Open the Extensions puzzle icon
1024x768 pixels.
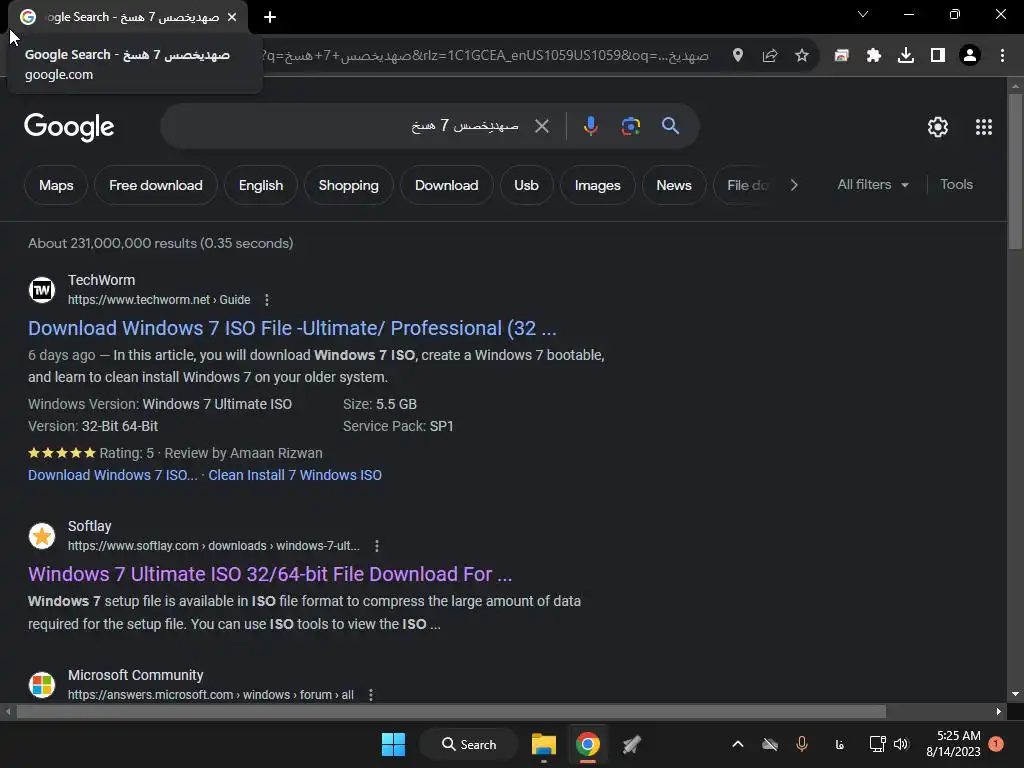point(874,56)
